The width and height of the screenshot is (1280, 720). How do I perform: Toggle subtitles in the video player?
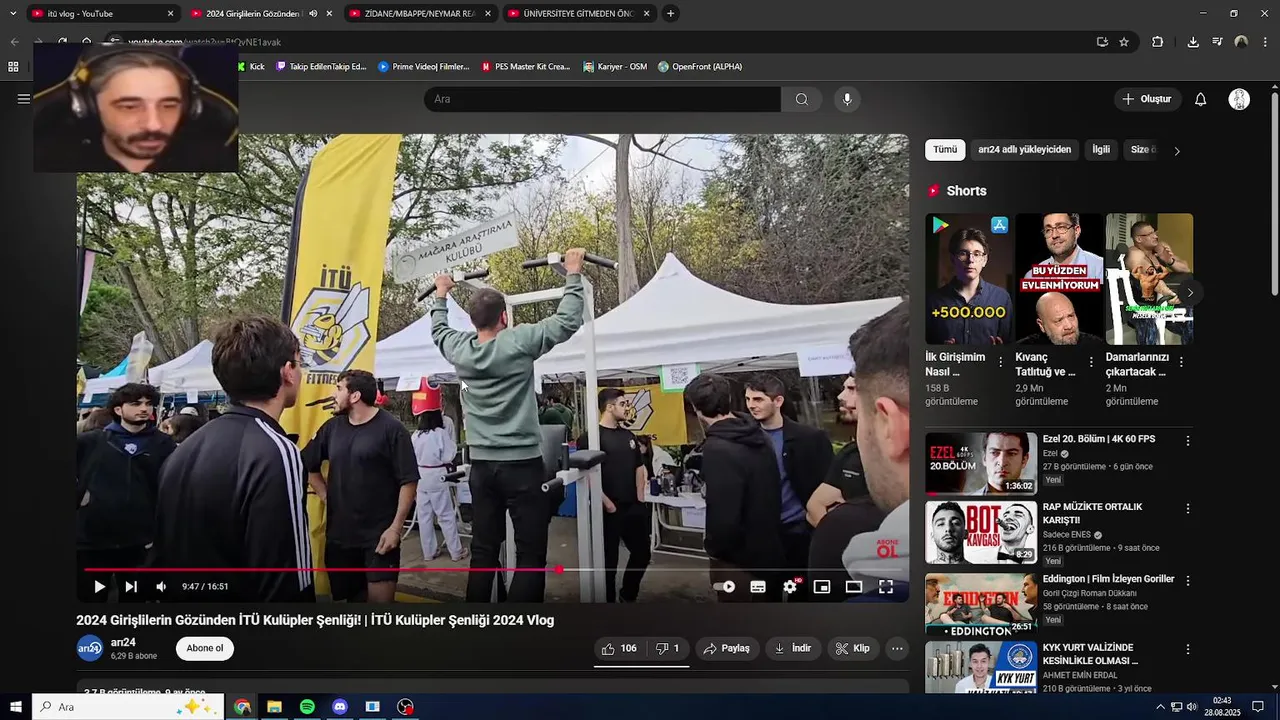point(758,587)
